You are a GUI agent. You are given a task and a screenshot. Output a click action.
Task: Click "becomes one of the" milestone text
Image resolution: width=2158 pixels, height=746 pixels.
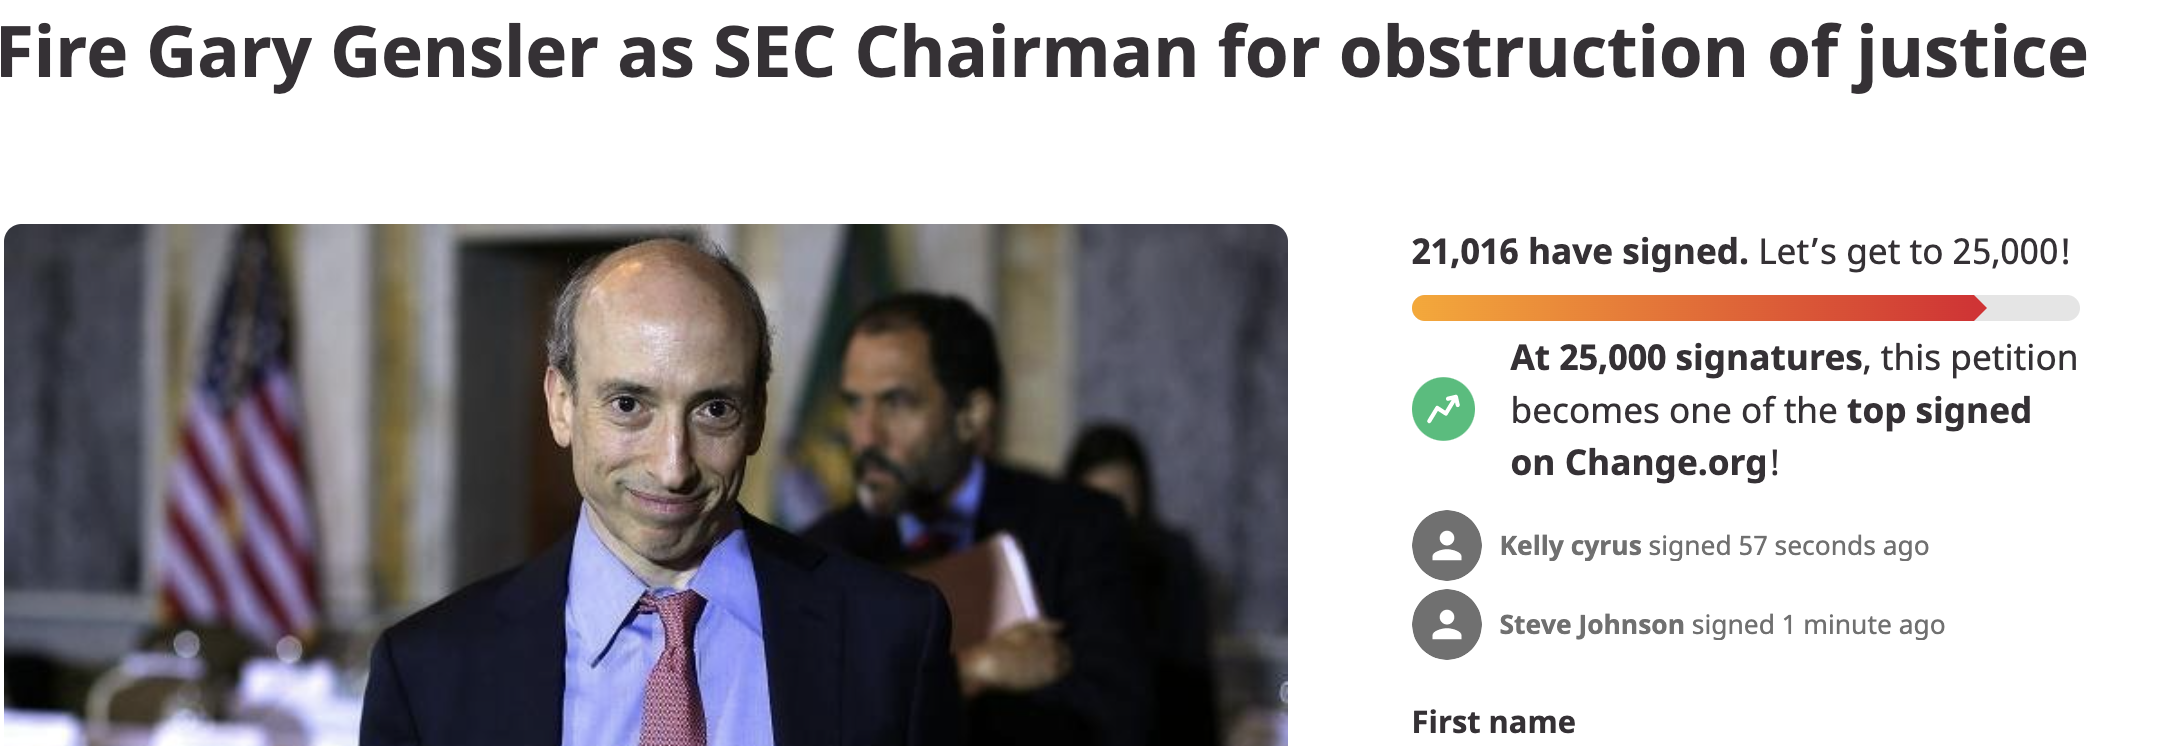click(1674, 411)
